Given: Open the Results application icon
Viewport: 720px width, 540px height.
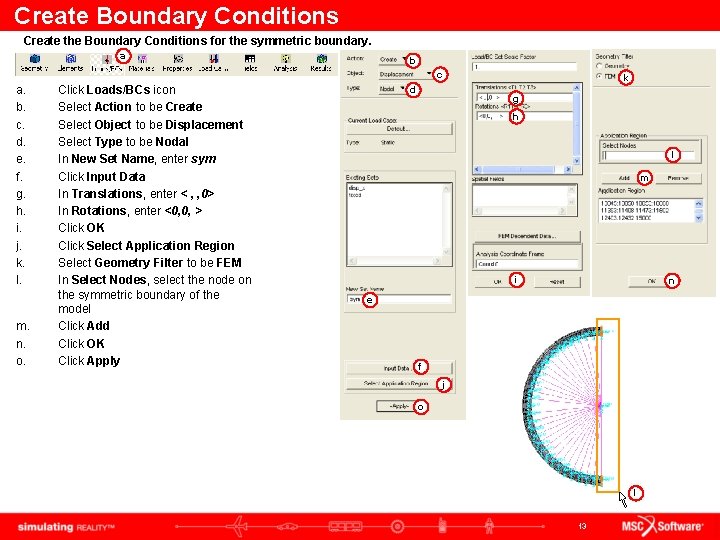Looking at the screenshot, I should [321, 63].
